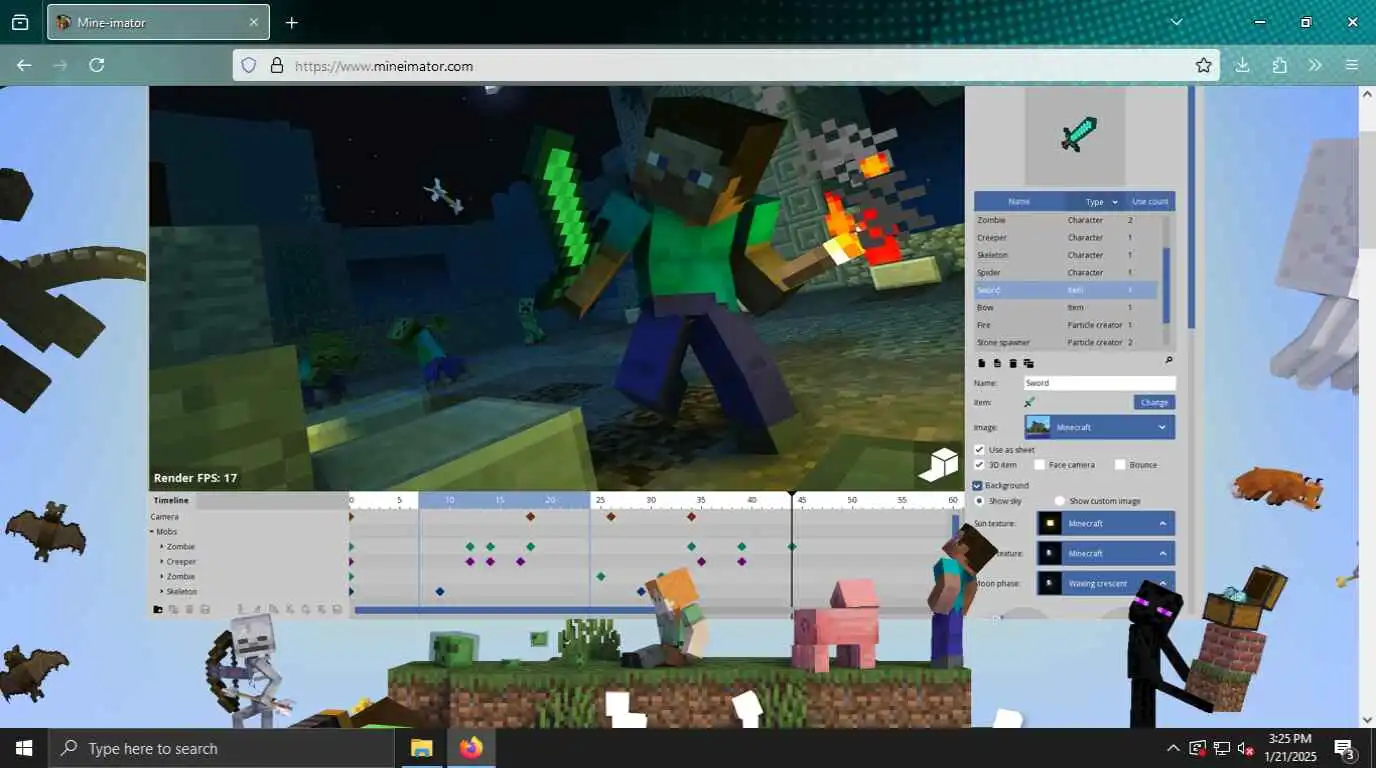This screenshot has height=768, width=1376.
Task: Open Firefox View from the tab bar
Action: click(x=20, y=22)
